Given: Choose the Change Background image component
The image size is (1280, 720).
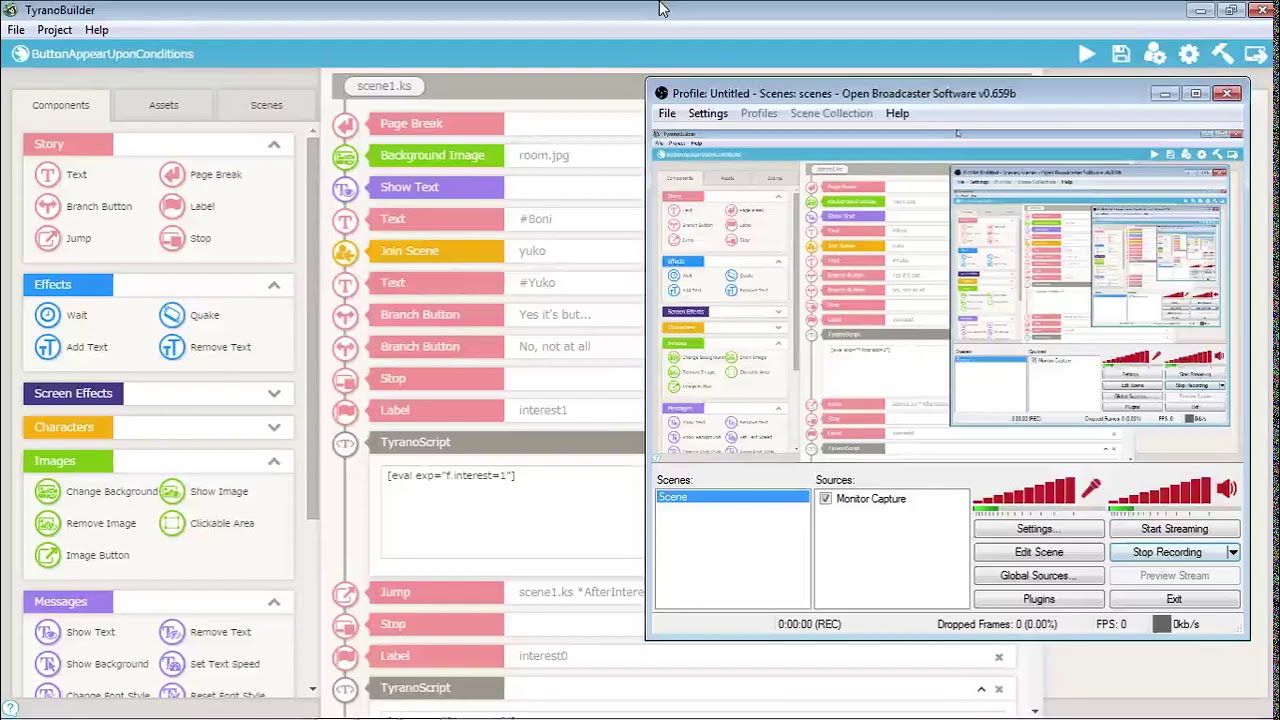Looking at the screenshot, I should pos(96,492).
